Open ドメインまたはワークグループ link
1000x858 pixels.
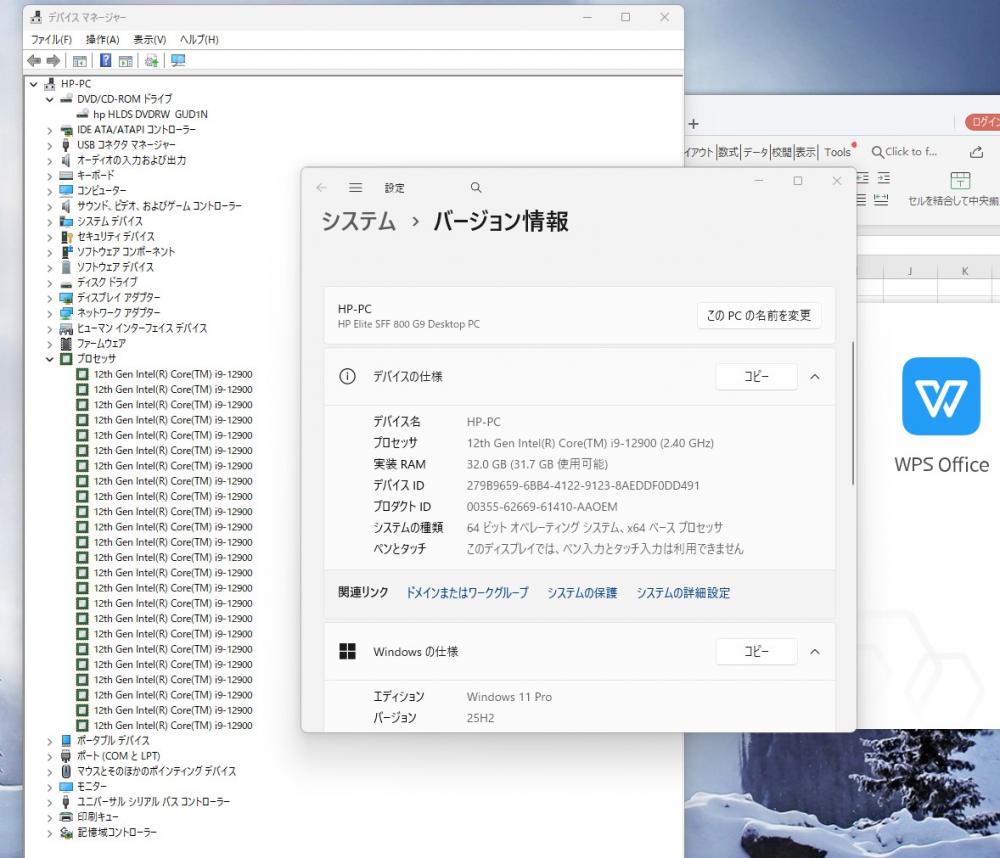tap(467, 593)
